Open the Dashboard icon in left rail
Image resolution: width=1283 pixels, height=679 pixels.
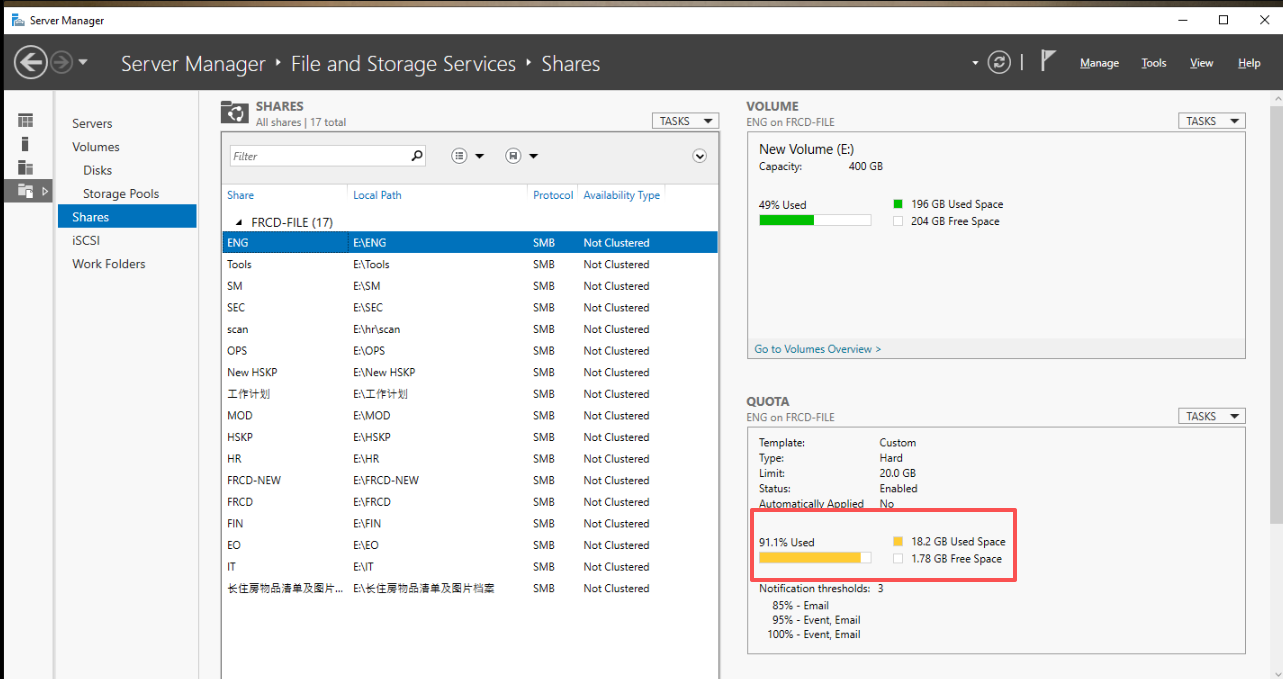pos(26,120)
